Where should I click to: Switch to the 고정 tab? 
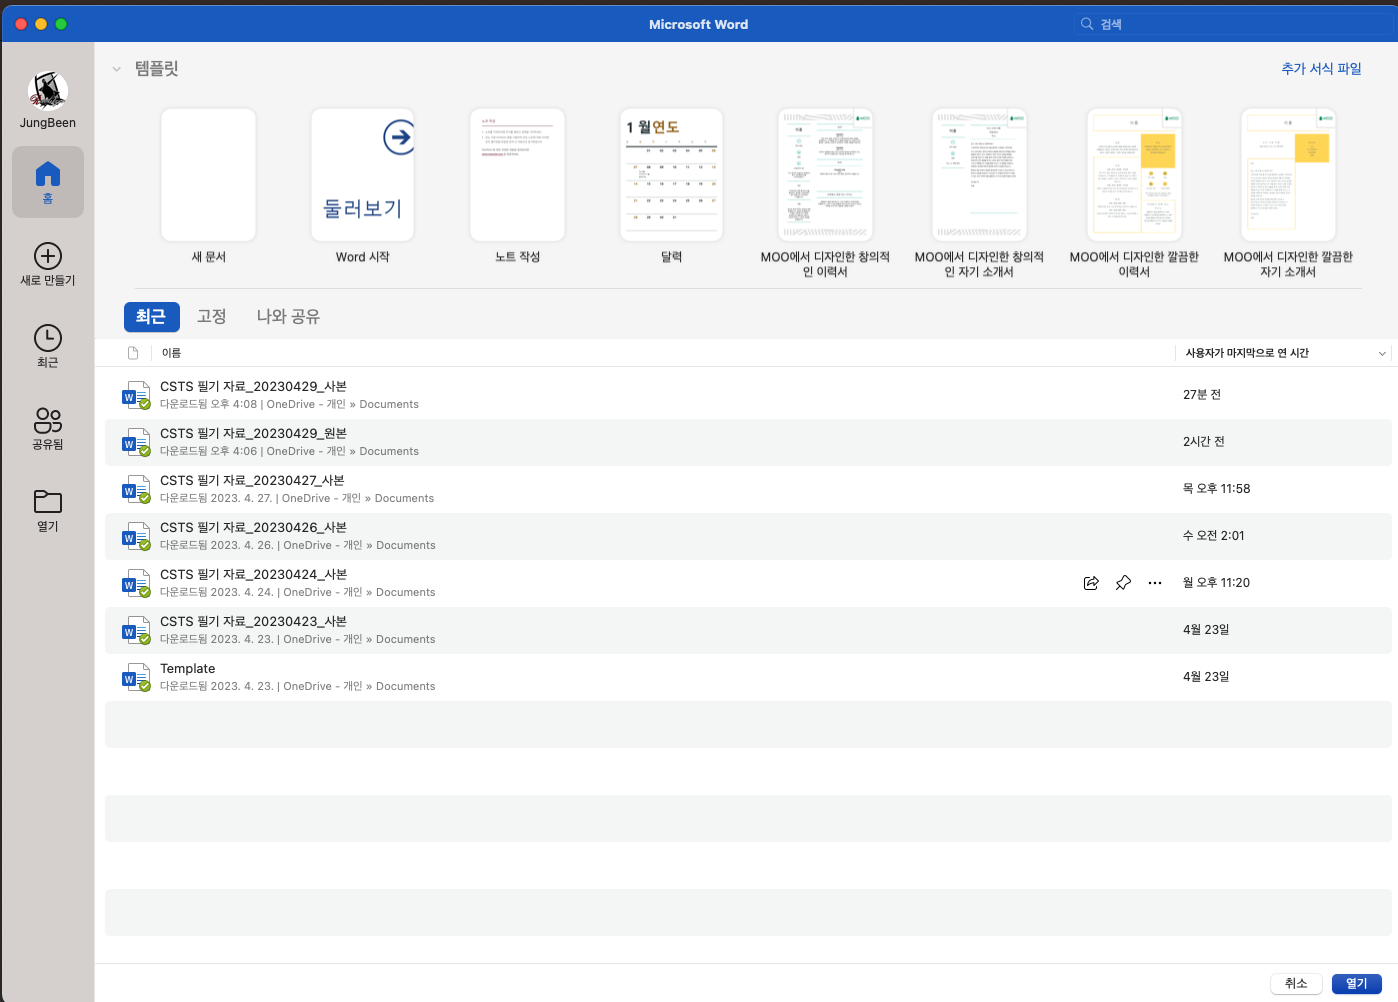click(211, 317)
